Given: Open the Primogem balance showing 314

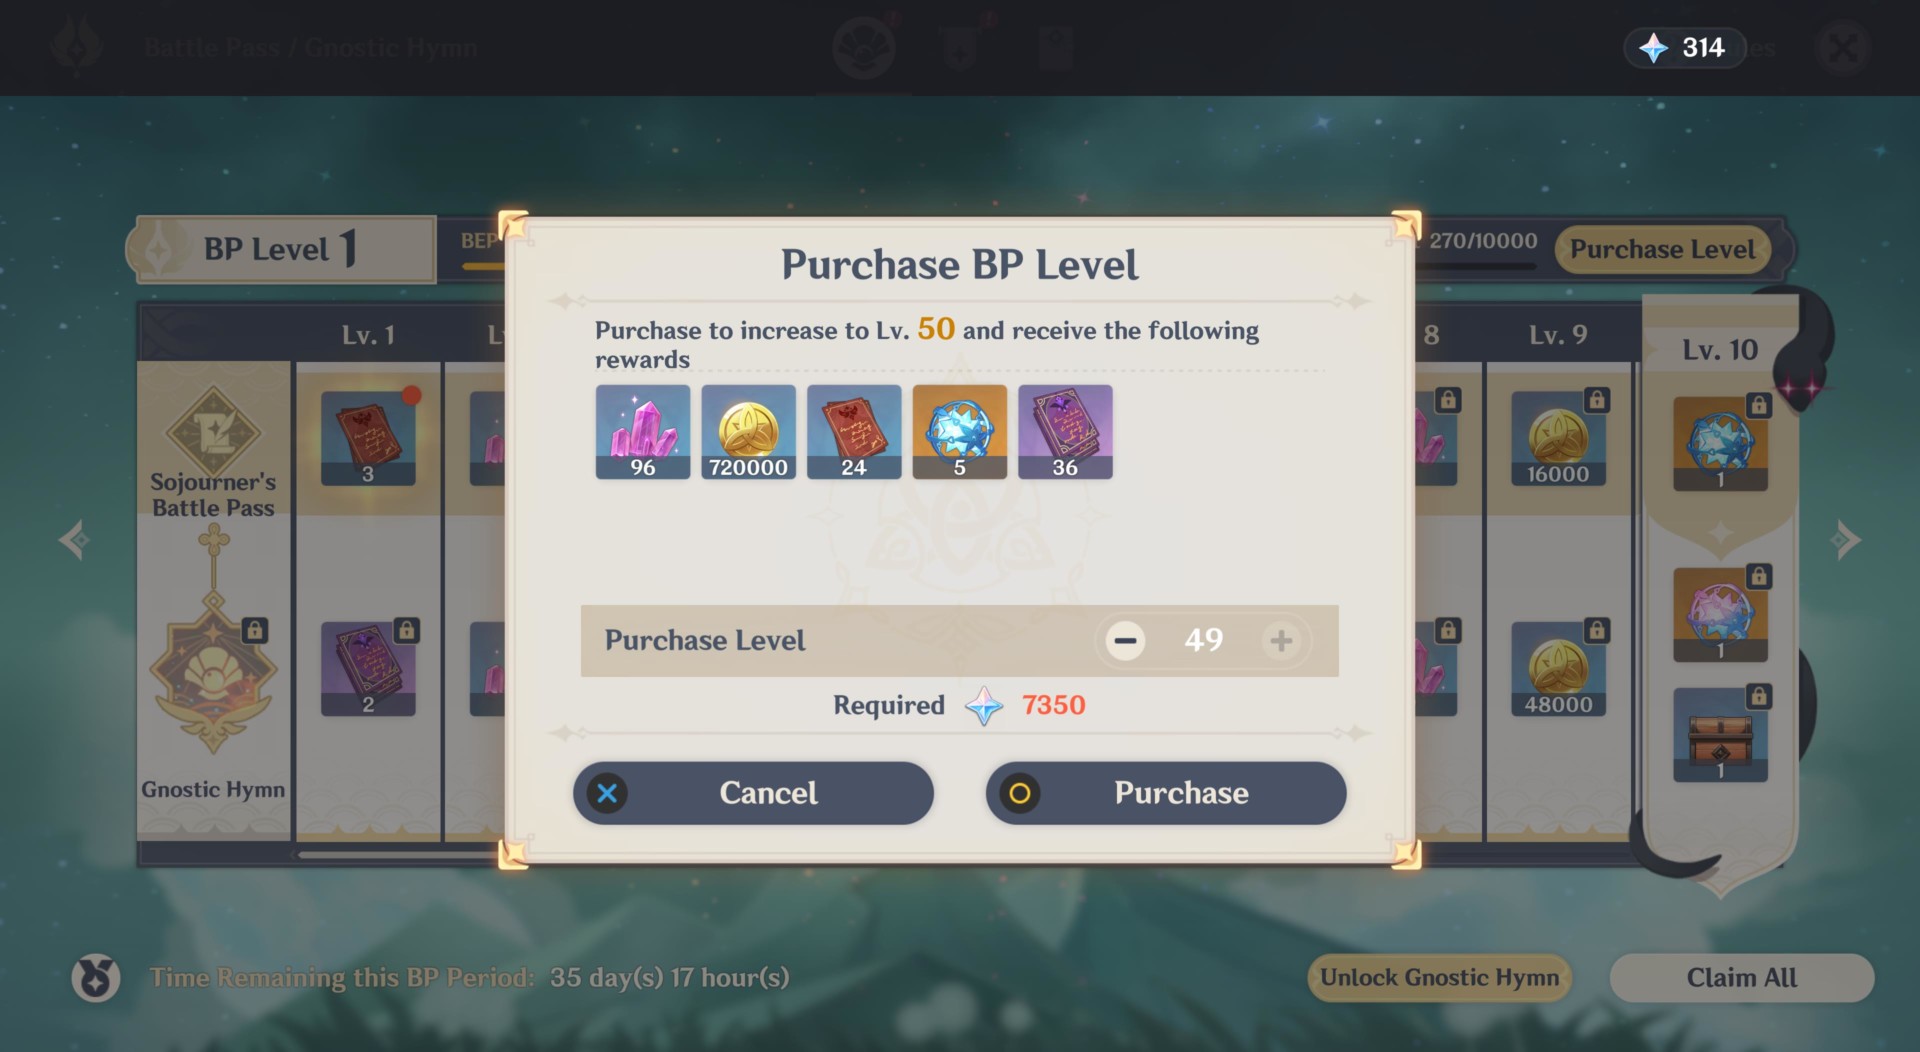Looking at the screenshot, I should click(x=1685, y=47).
